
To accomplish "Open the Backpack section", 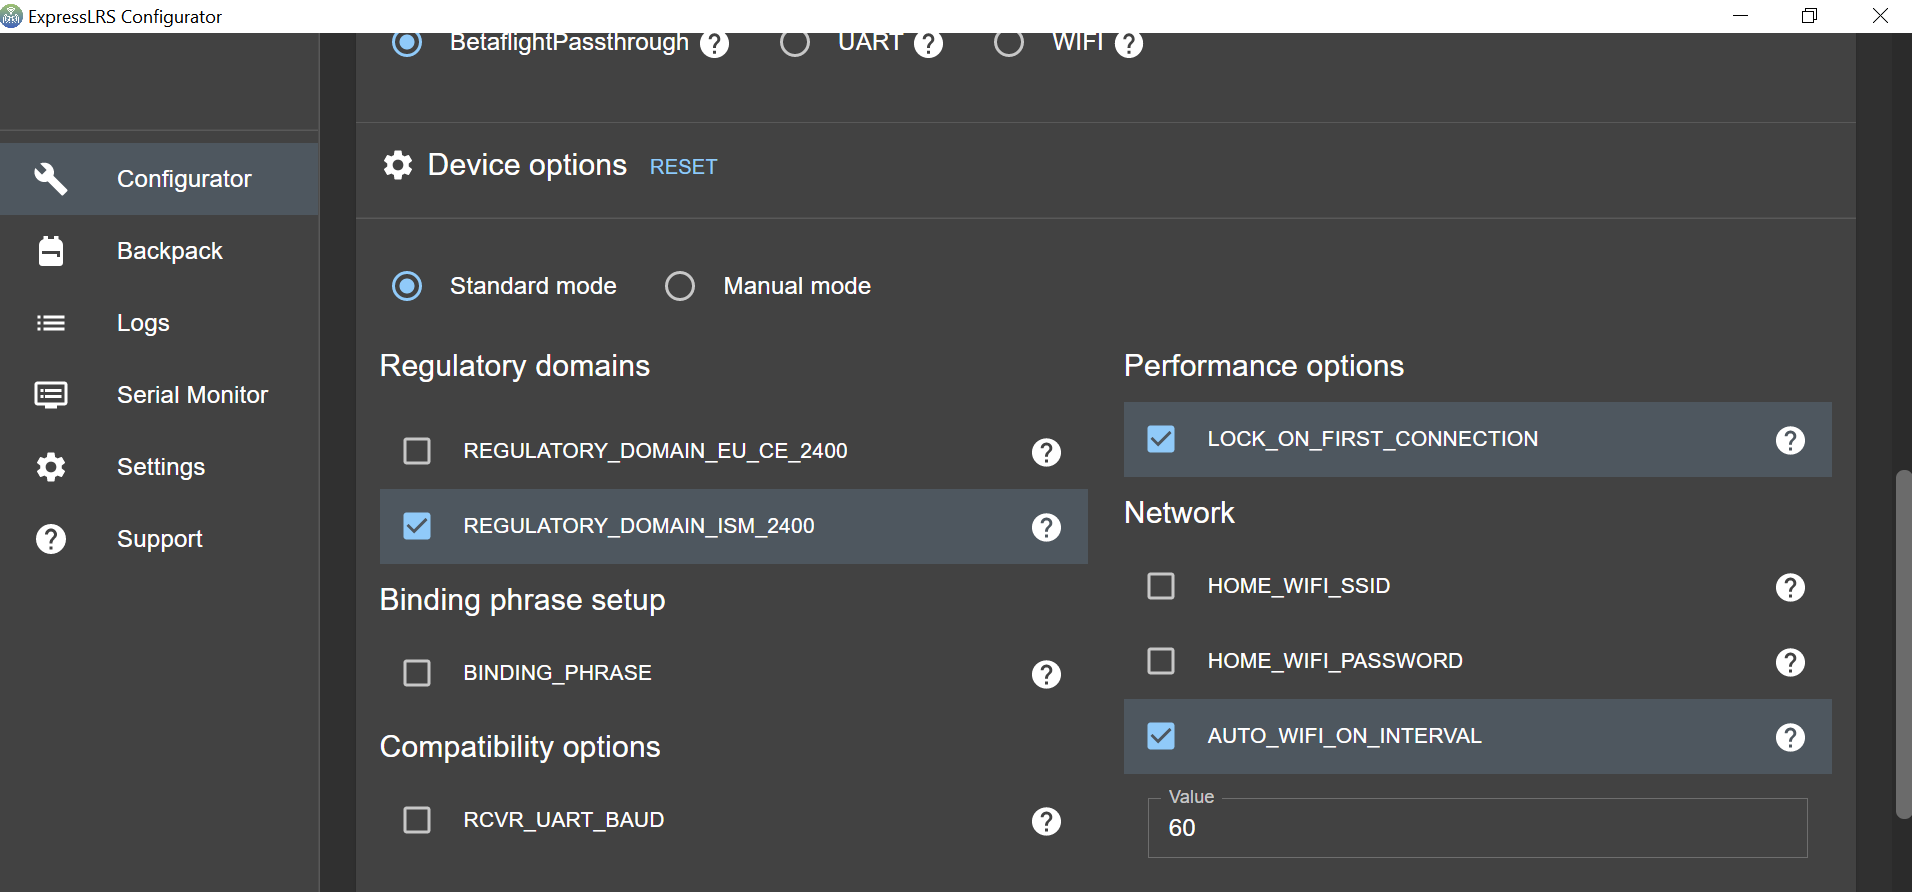I will tap(159, 251).
